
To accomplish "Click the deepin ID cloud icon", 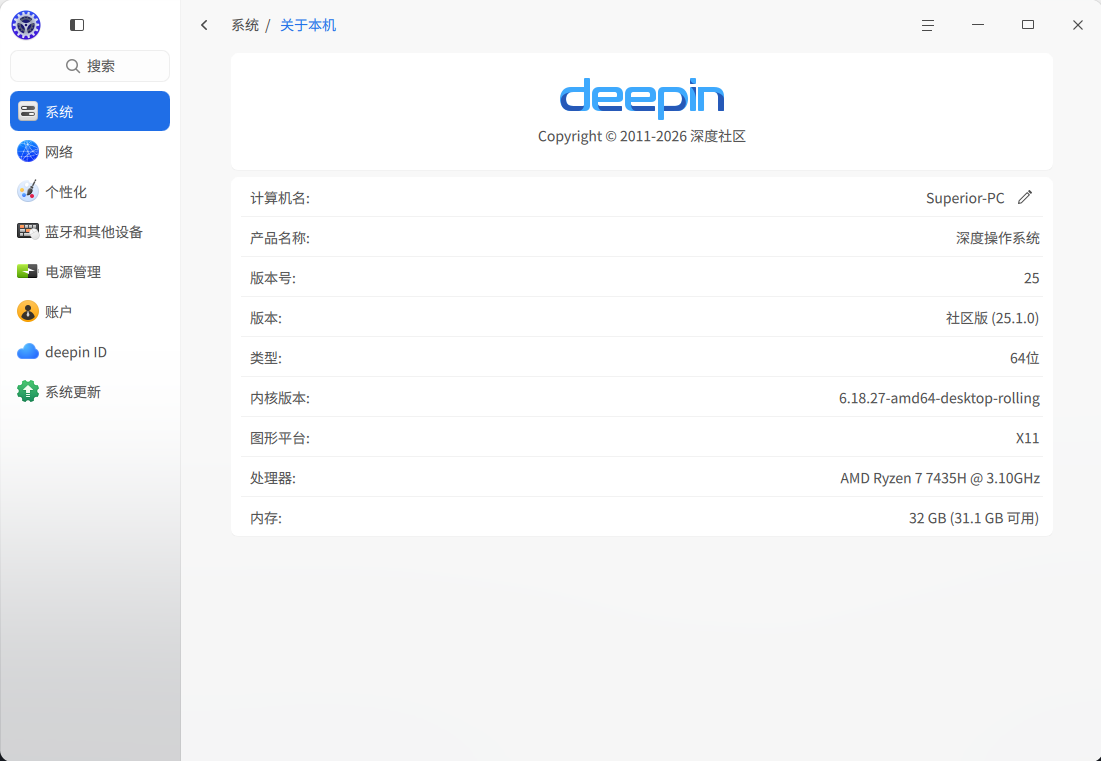I will tap(28, 351).
